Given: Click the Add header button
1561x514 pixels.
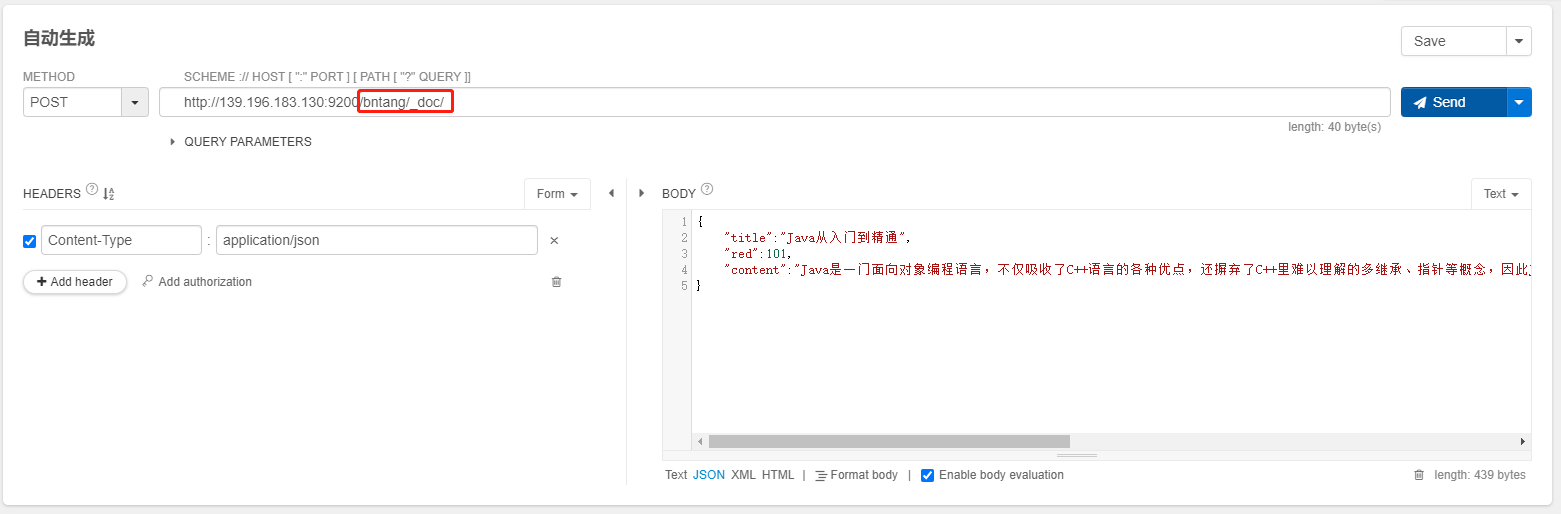Looking at the screenshot, I should tap(75, 282).
